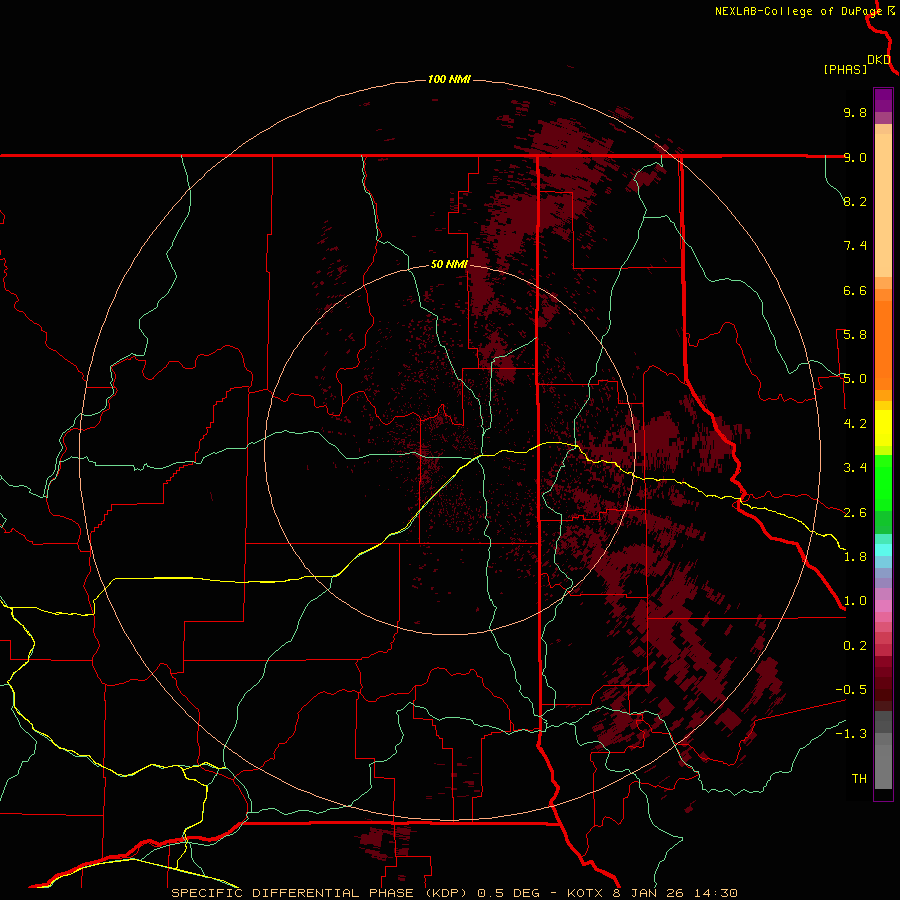900x900 pixels.
Task: Click the 2.6 scale value
Action: (855, 513)
